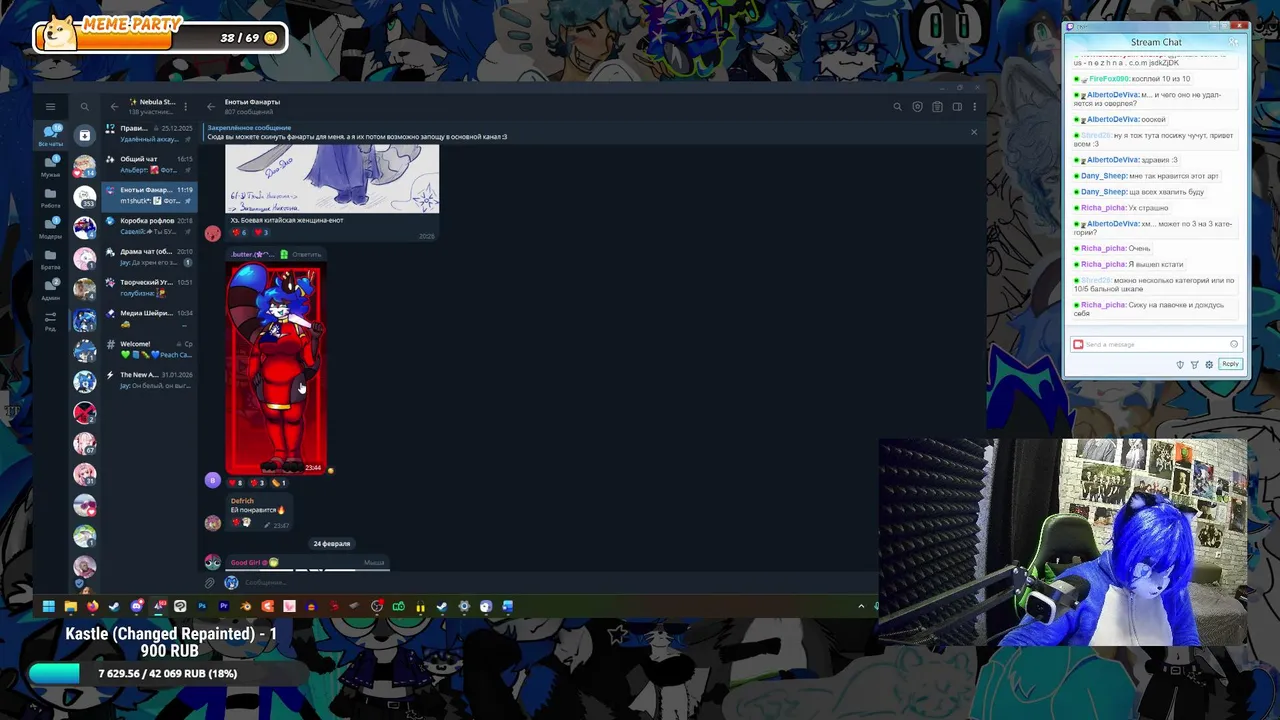The height and width of the screenshot is (720, 1280).
Task: Open the Еноты Фанар... topic row
Action: (x=150, y=196)
